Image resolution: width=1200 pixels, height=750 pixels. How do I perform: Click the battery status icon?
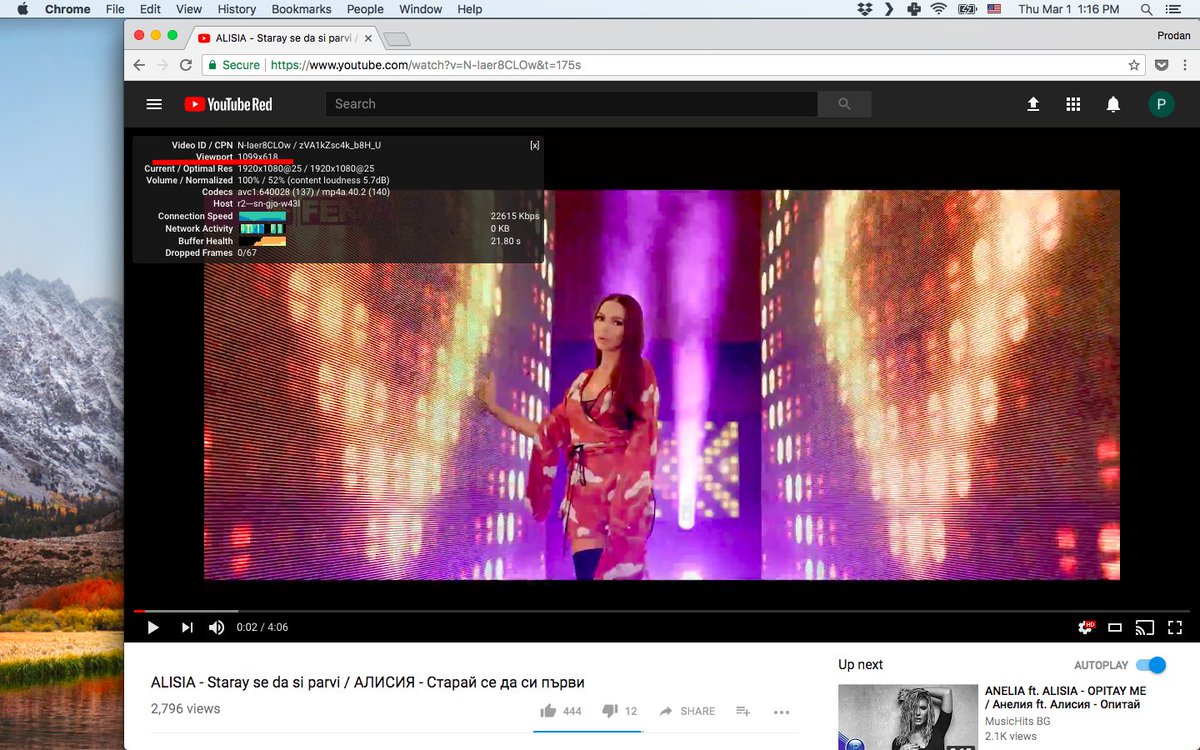[x=967, y=9]
